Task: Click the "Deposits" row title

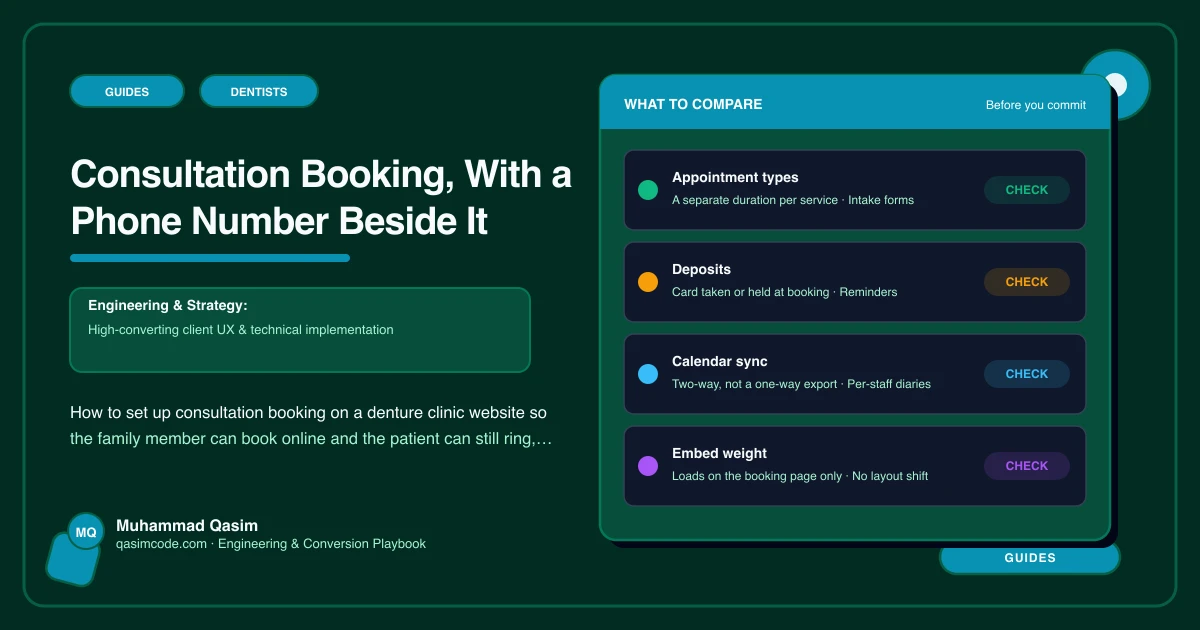Action: 701,269
